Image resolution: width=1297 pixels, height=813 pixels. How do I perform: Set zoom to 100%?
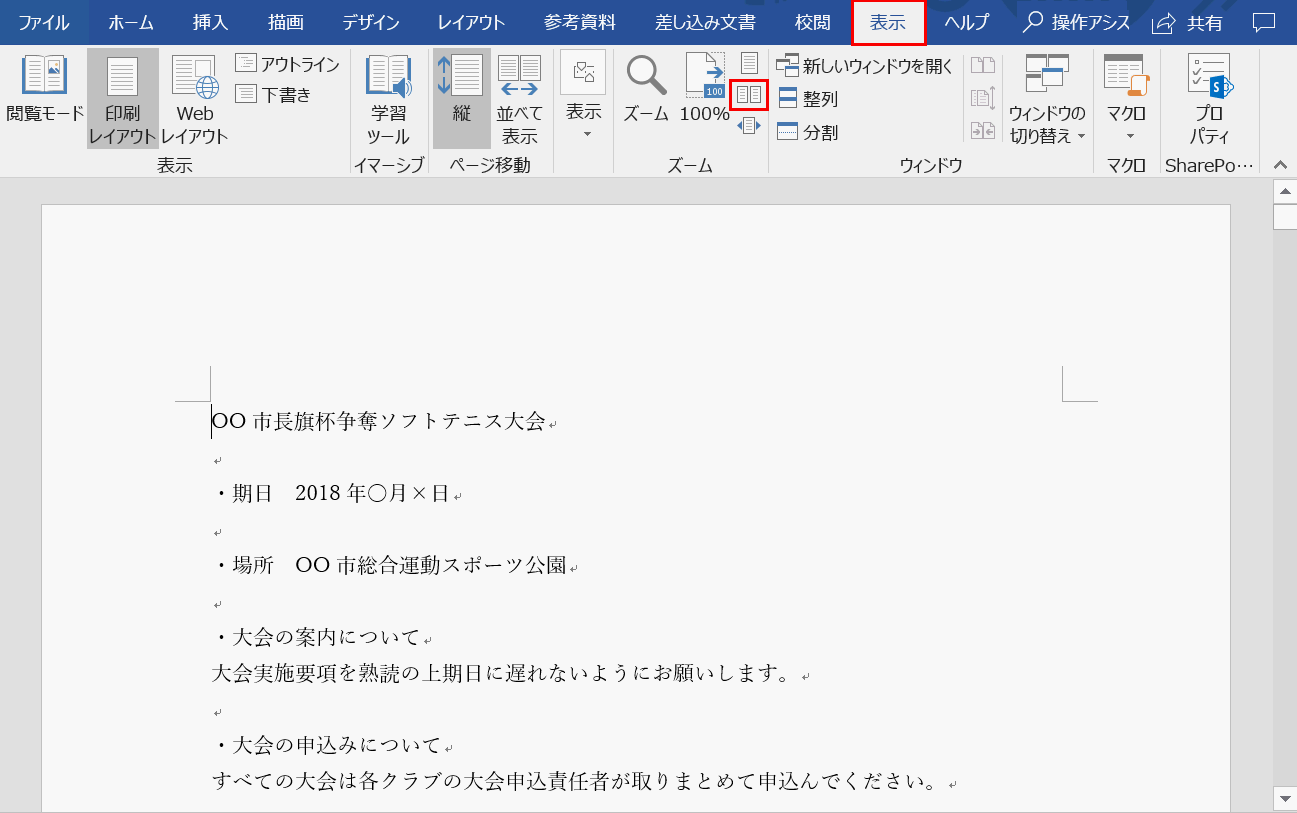click(705, 90)
